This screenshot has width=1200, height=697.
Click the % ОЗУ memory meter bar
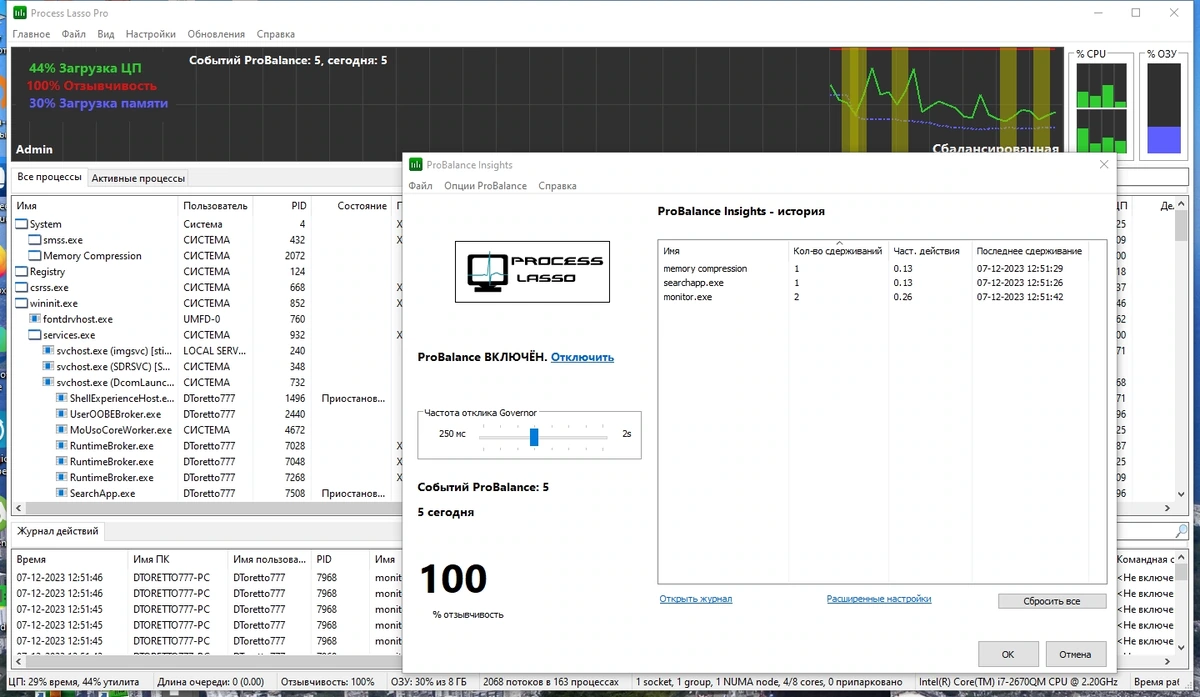click(x=1163, y=109)
